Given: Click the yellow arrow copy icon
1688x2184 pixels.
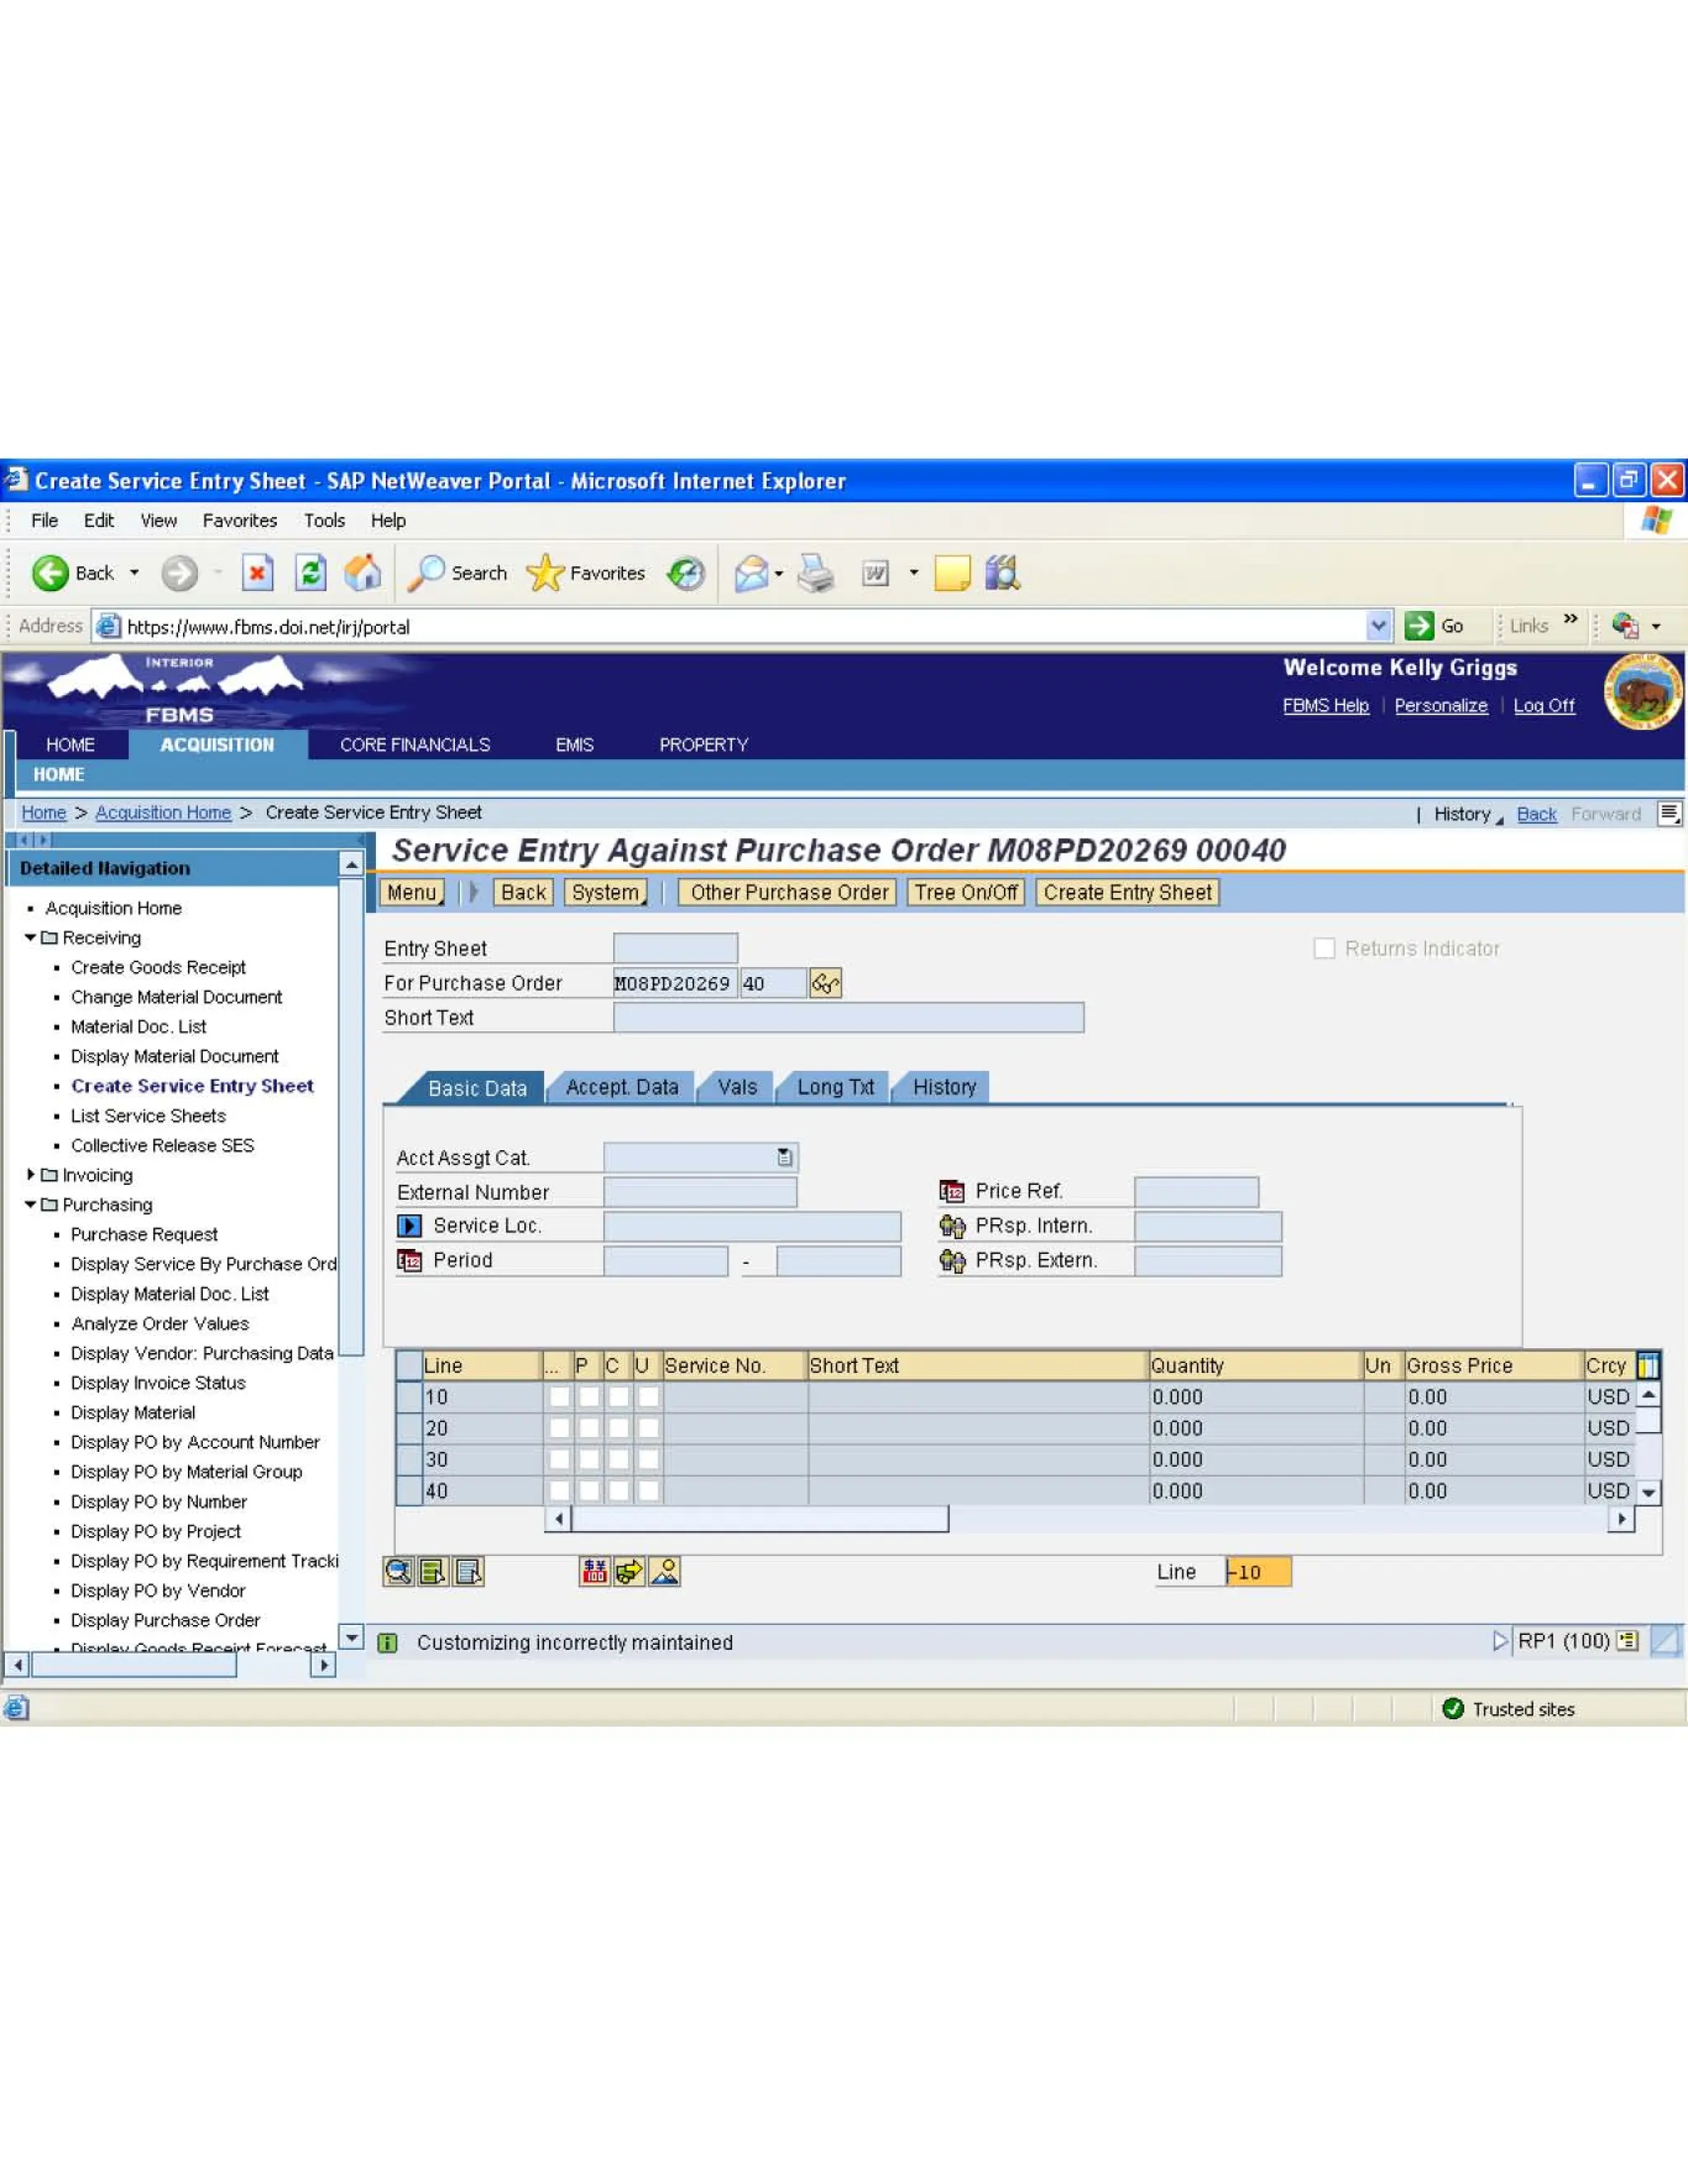Looking at the screenshot, I should (629, 1572).
